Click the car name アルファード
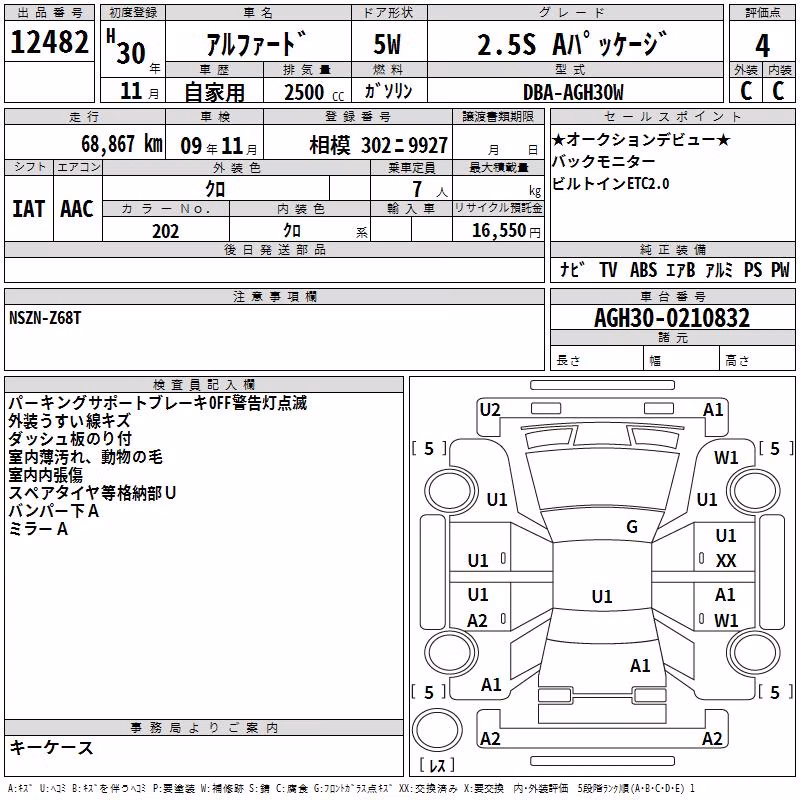Viewport: 800px width, 800px height. coord(257,43)
